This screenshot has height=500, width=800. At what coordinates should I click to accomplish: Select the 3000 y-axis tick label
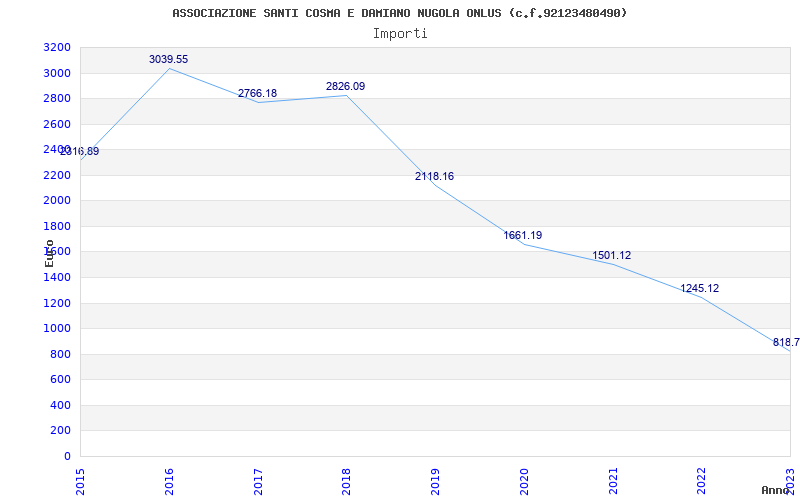click(x=57, y=73)
